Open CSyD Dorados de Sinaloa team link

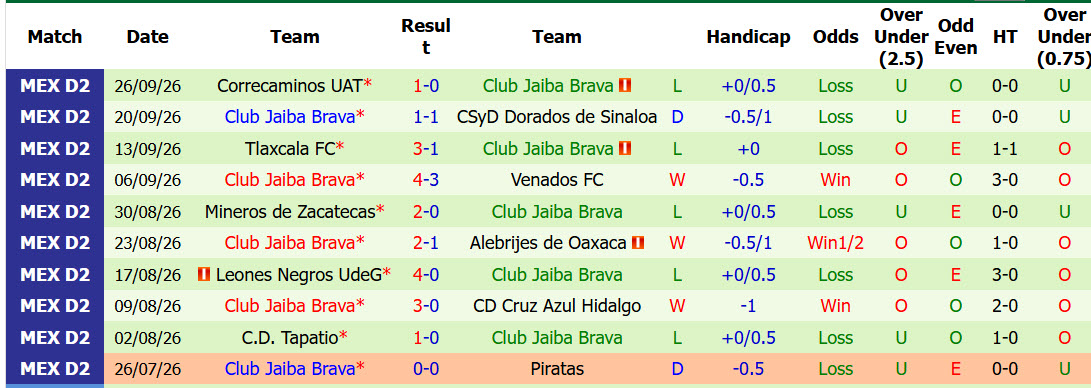click(x=557, y=117)
